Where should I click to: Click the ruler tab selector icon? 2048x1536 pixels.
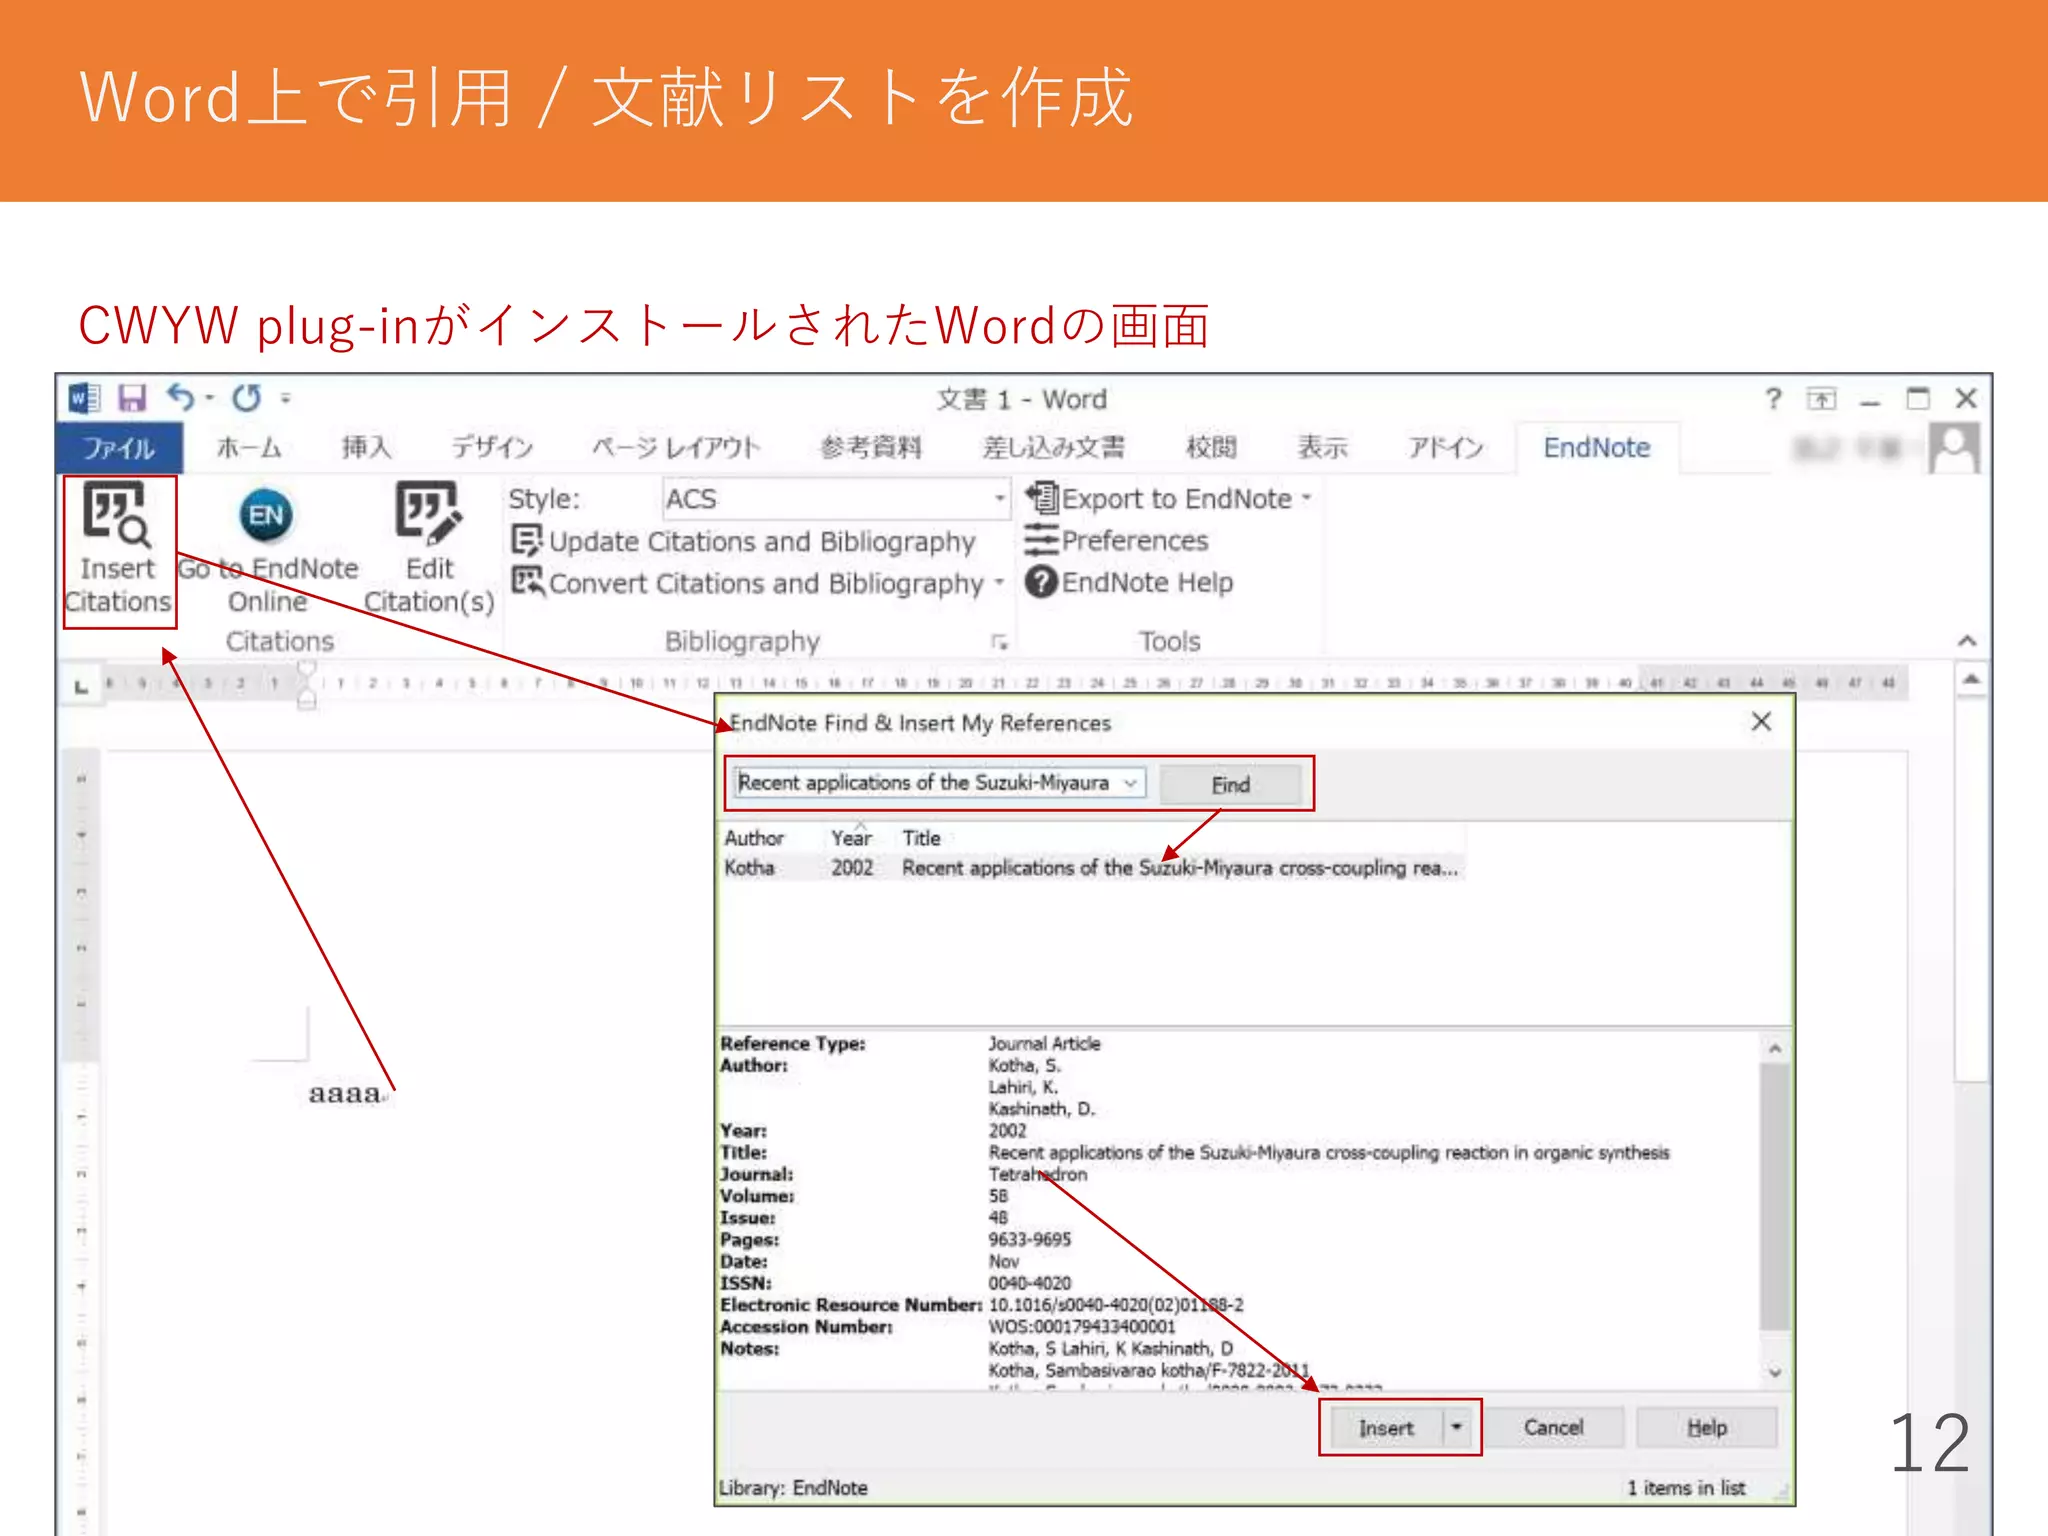coord(81,686)
